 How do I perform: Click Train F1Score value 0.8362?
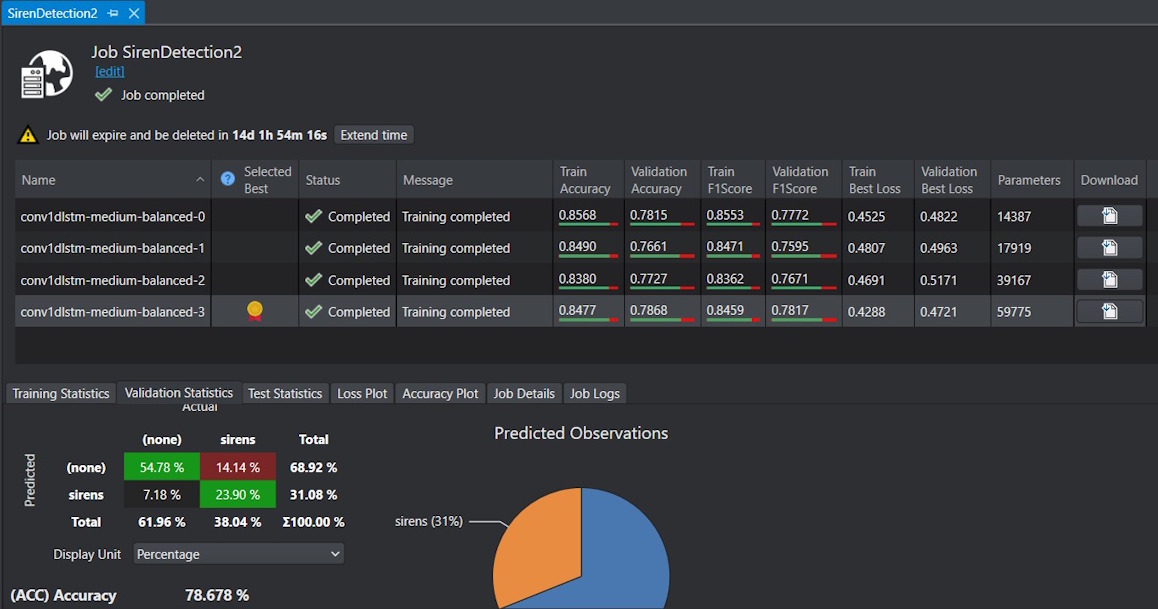(724, 278)
